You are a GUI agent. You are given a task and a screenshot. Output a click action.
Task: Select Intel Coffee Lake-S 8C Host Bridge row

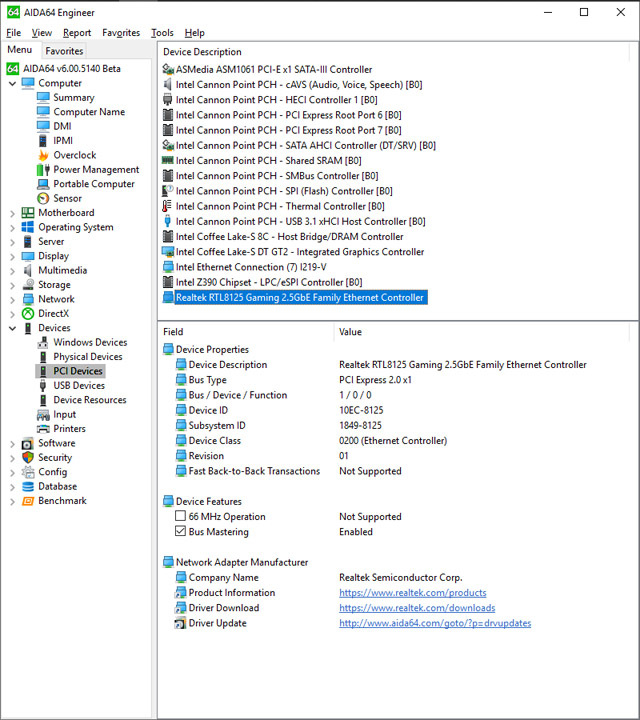click(x=289, y=237)
